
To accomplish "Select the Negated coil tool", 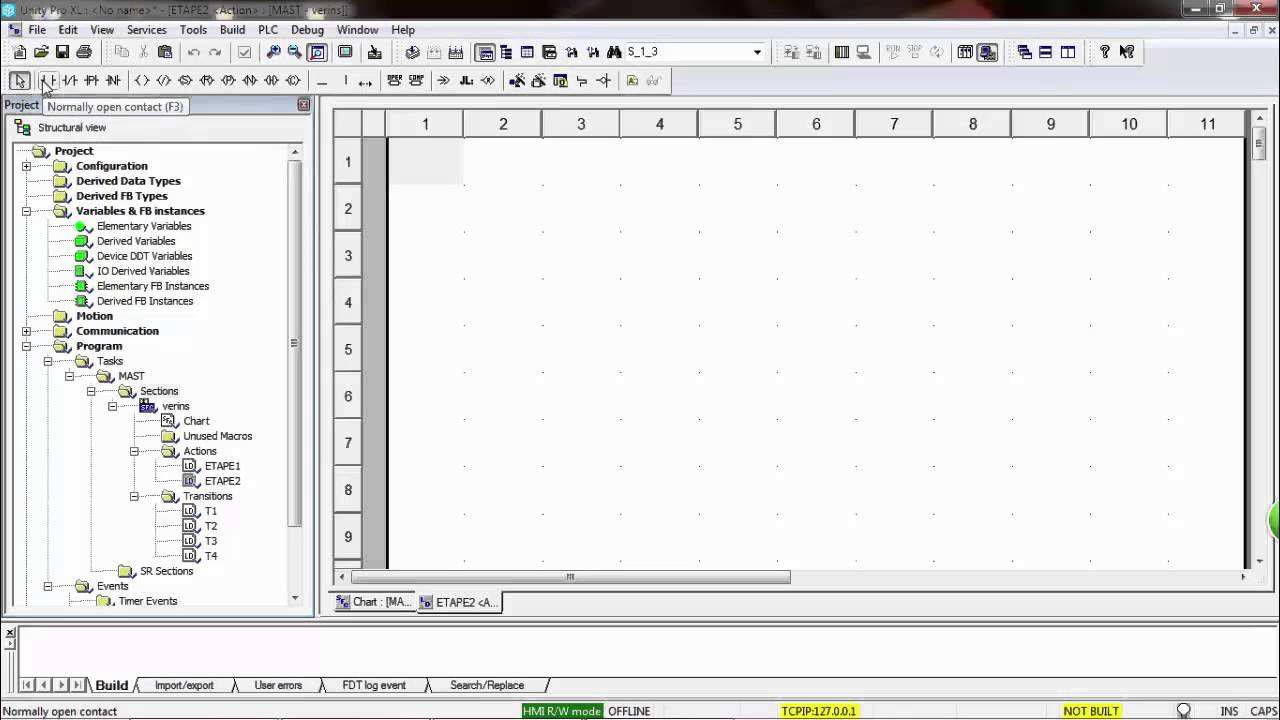I will point(163,81).
